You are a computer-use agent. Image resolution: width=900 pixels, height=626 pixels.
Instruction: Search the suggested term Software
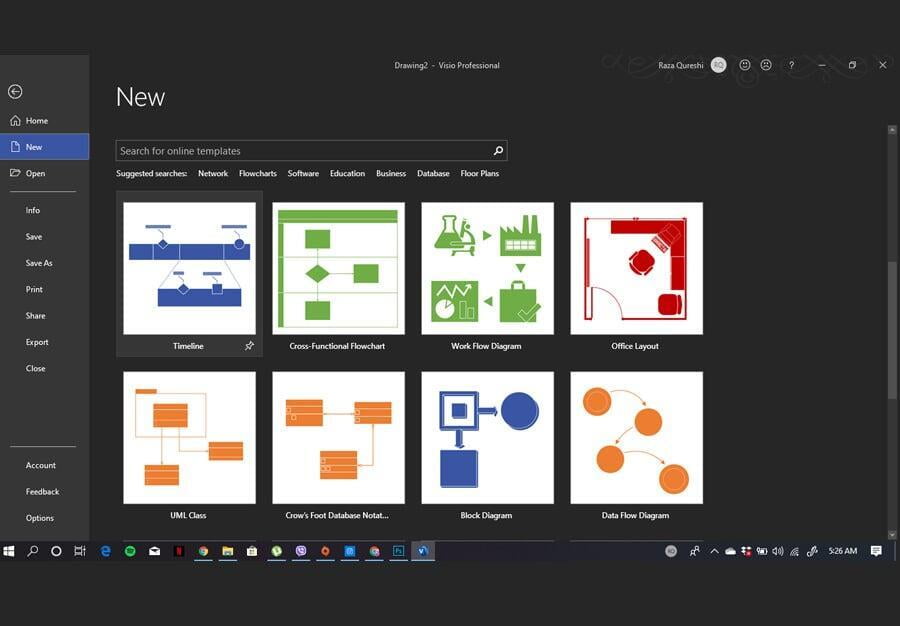coord(303,173)
